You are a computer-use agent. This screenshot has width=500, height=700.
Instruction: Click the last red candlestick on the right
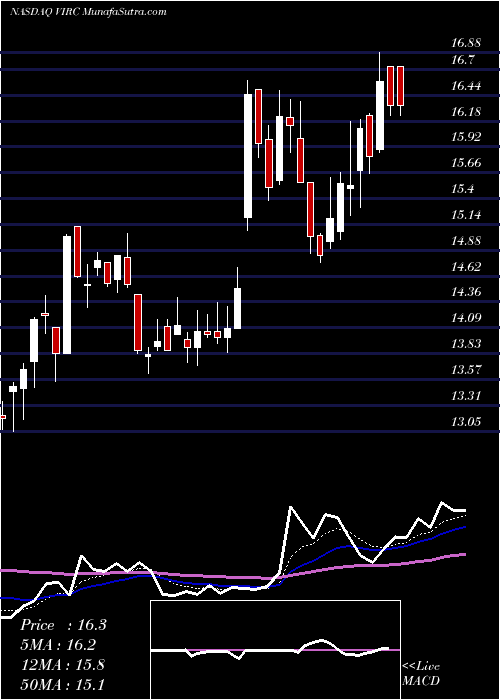400,86
